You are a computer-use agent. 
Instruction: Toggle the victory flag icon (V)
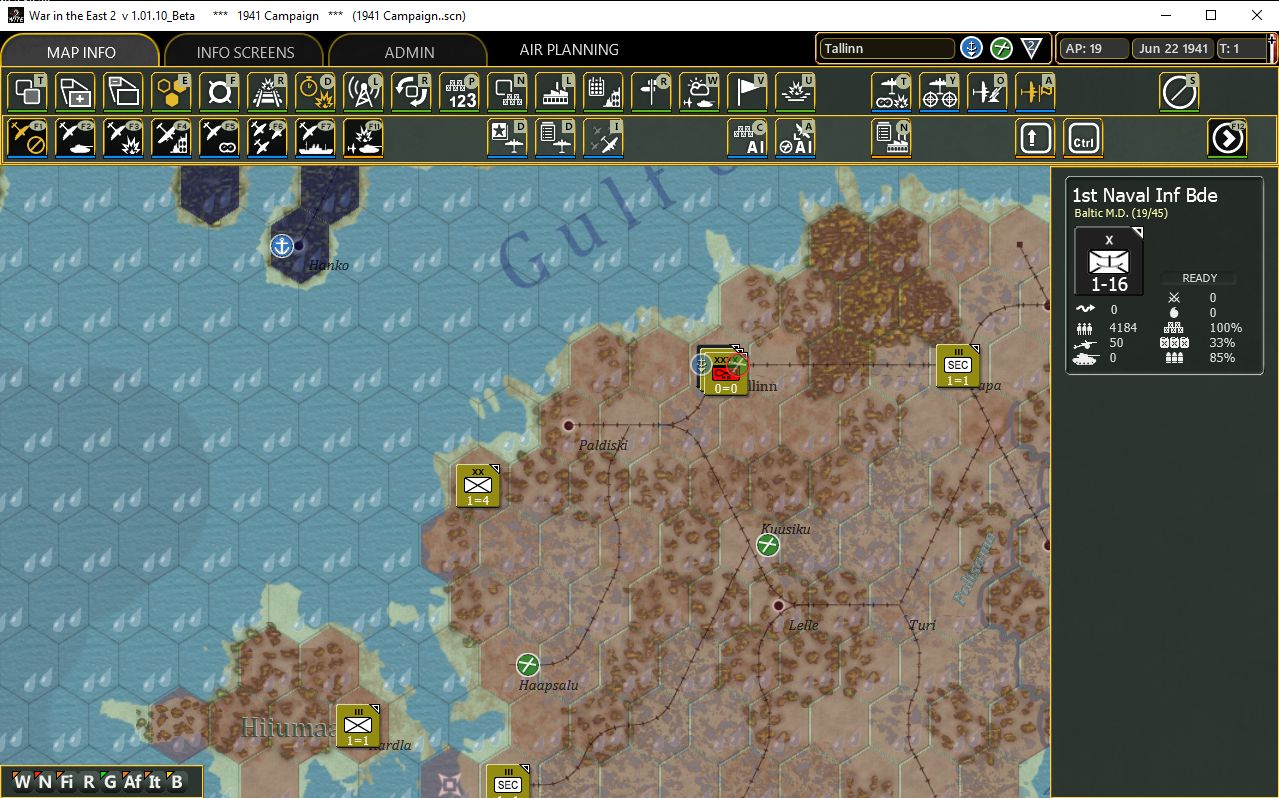point(747,92)
